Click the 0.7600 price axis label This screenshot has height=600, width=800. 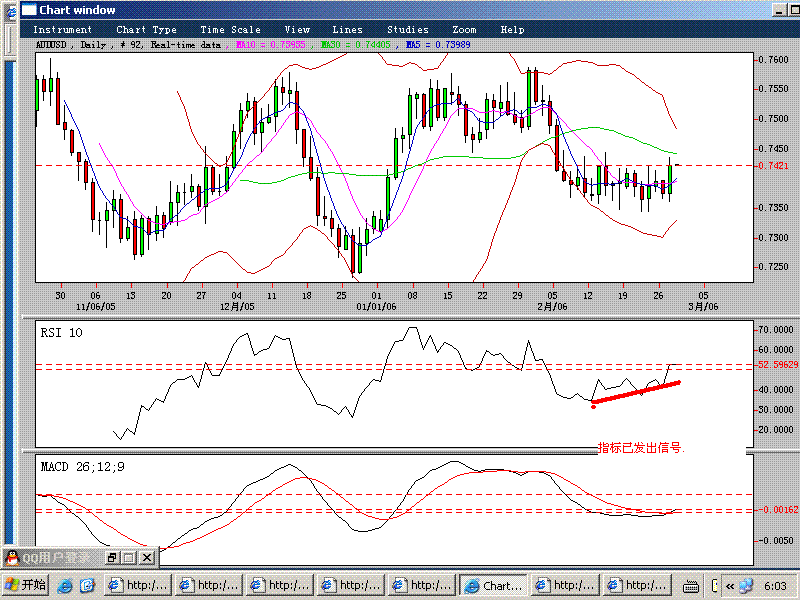773,60
